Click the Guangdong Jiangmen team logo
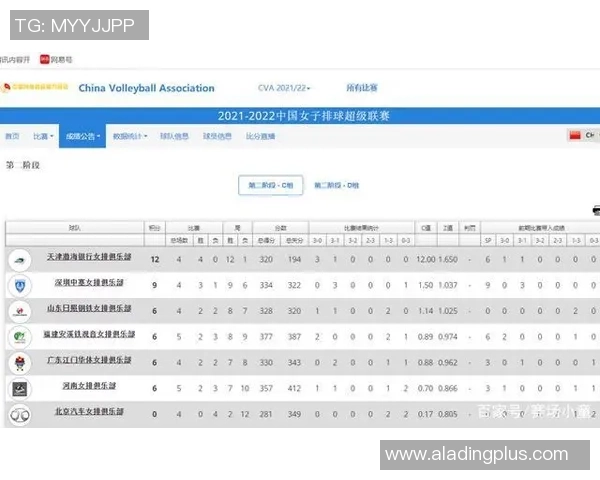This screenshot has width=600, height=480. click(19, 362)
